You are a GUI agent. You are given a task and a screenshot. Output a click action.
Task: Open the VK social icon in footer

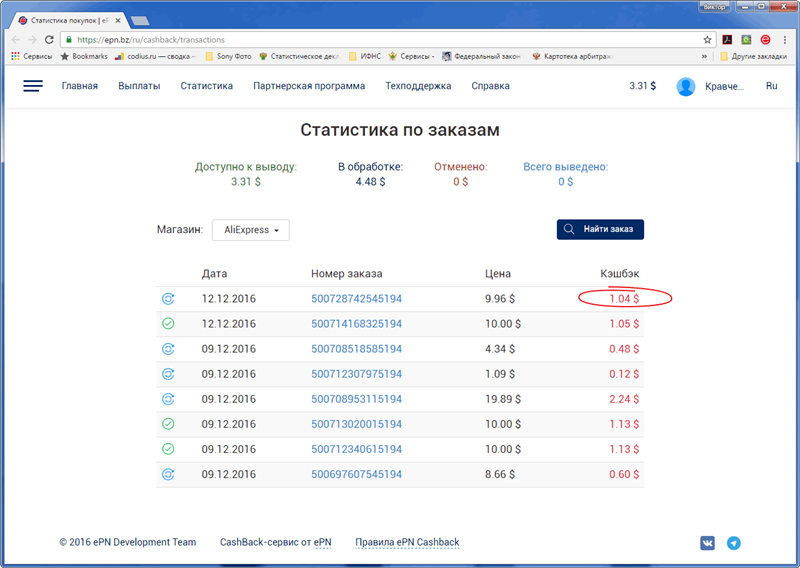pyautogui.click(x=708, y=543)
